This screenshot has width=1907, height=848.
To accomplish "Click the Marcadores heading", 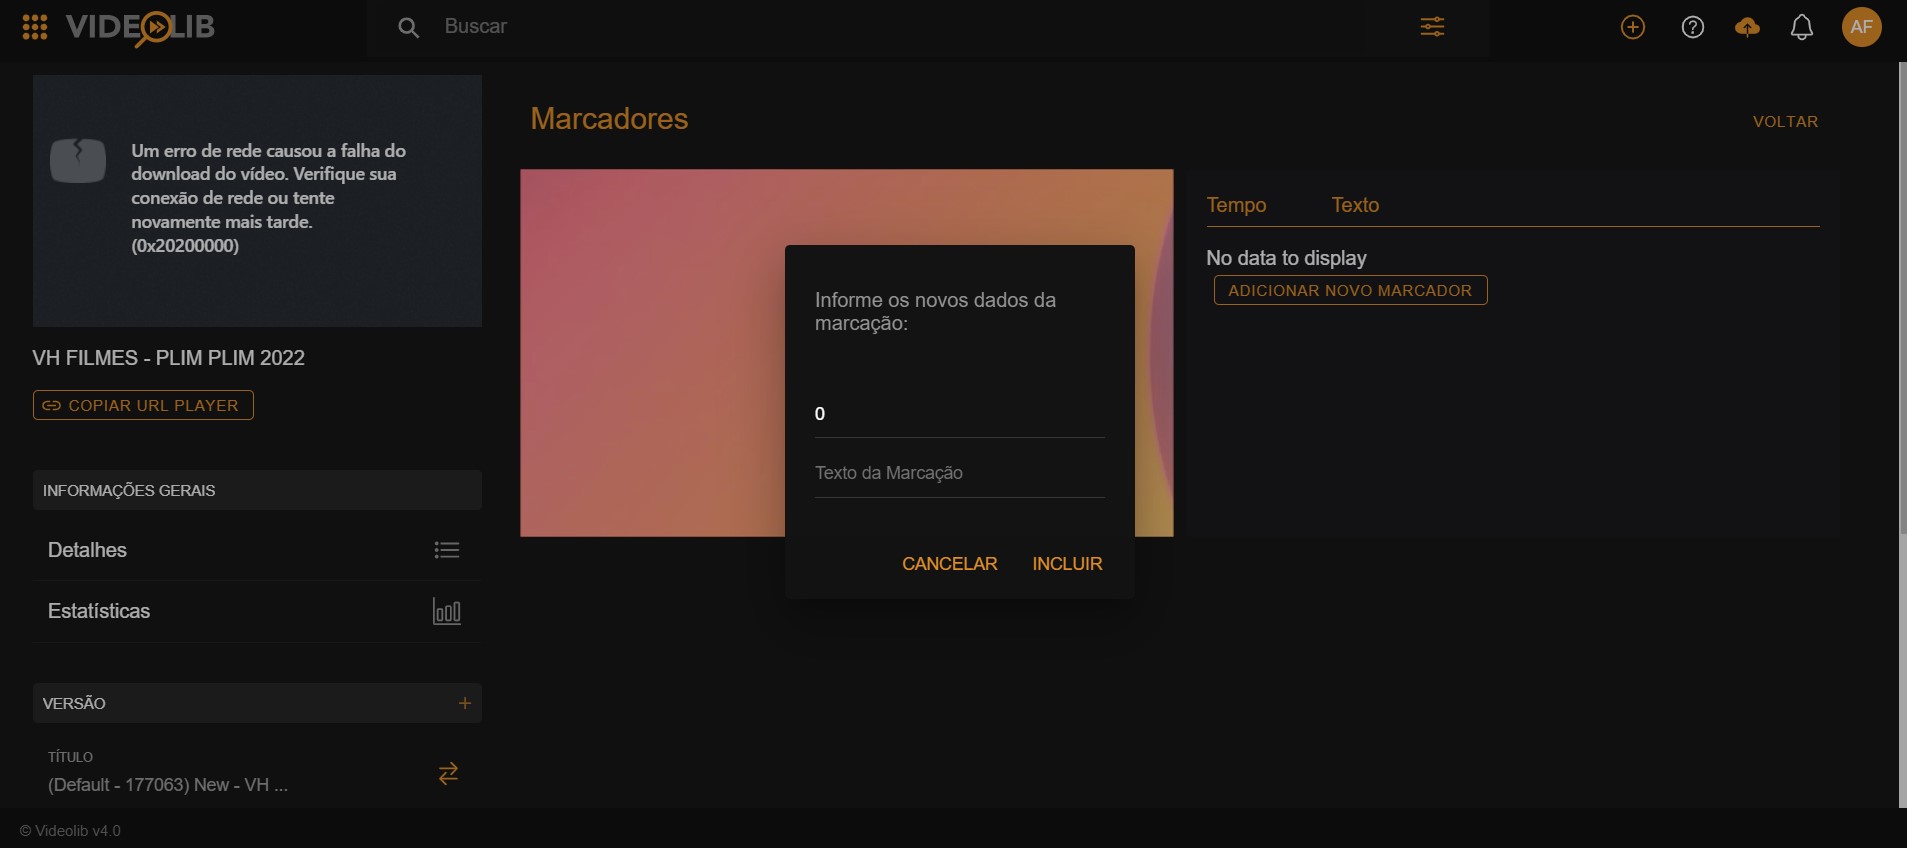I will click(609, 119).
